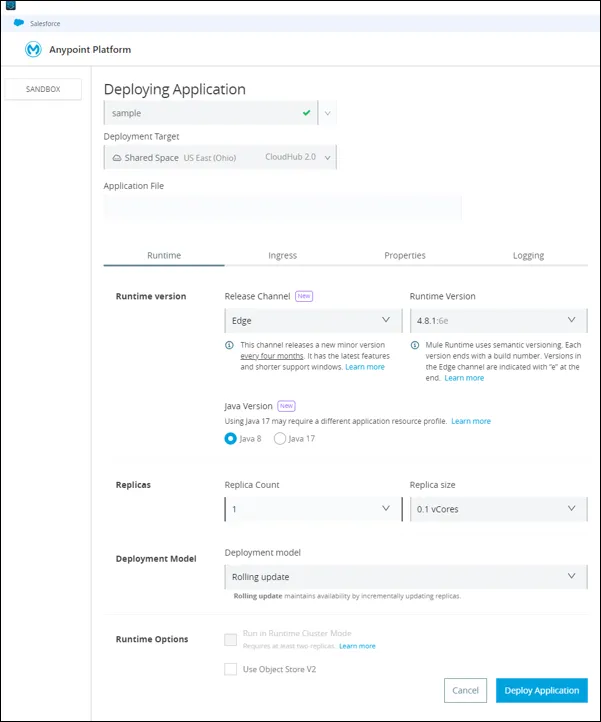
Task: Switch to the Ingress tab
Action: click(282, 256)
